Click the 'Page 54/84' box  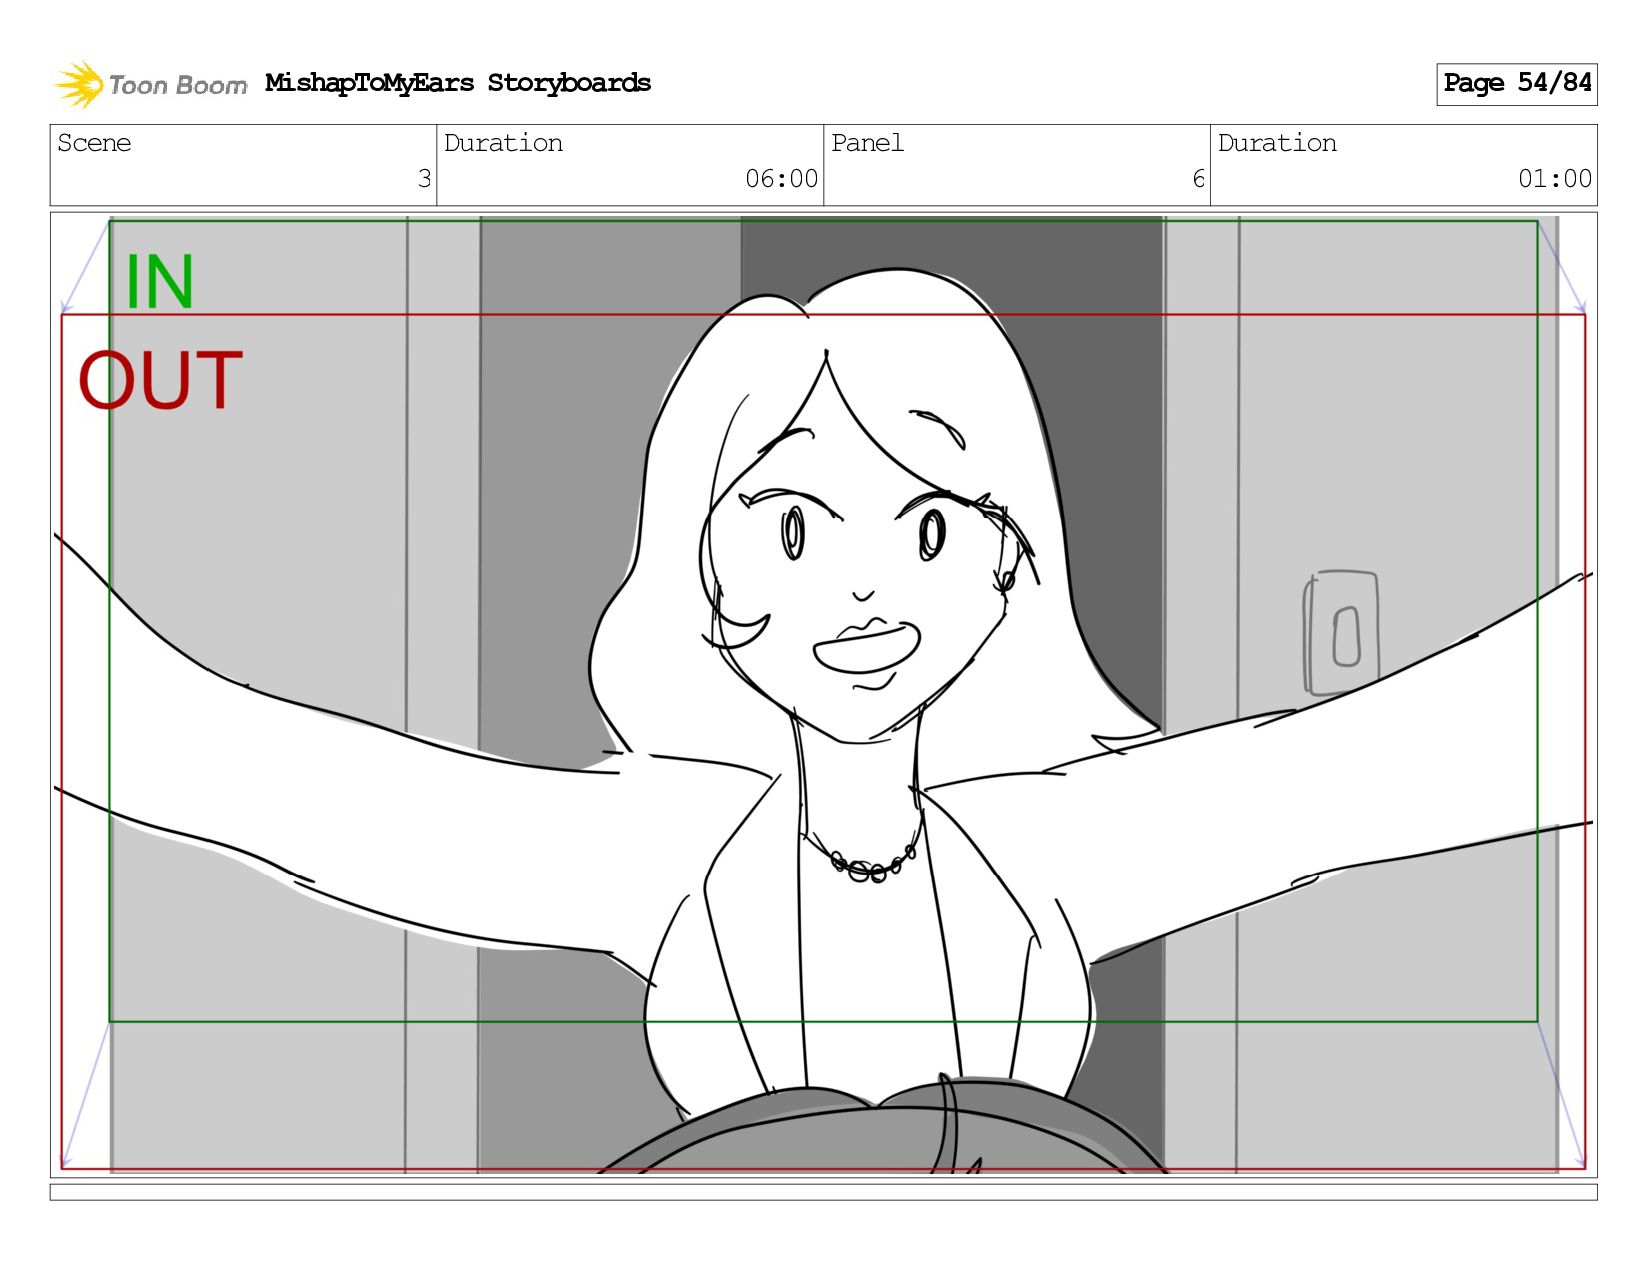point(1517,84)
